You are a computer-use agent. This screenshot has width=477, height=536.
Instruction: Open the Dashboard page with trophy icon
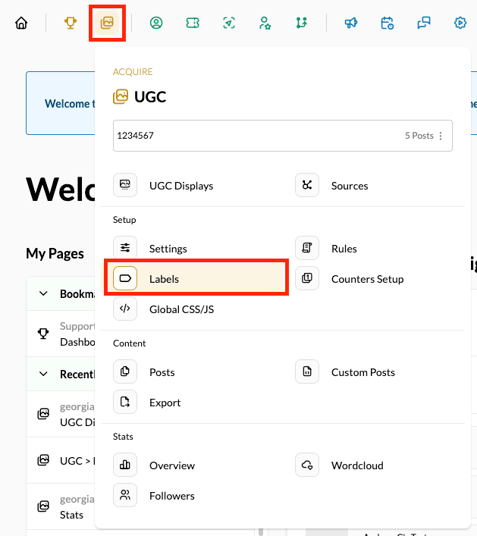tap(61, 334)
